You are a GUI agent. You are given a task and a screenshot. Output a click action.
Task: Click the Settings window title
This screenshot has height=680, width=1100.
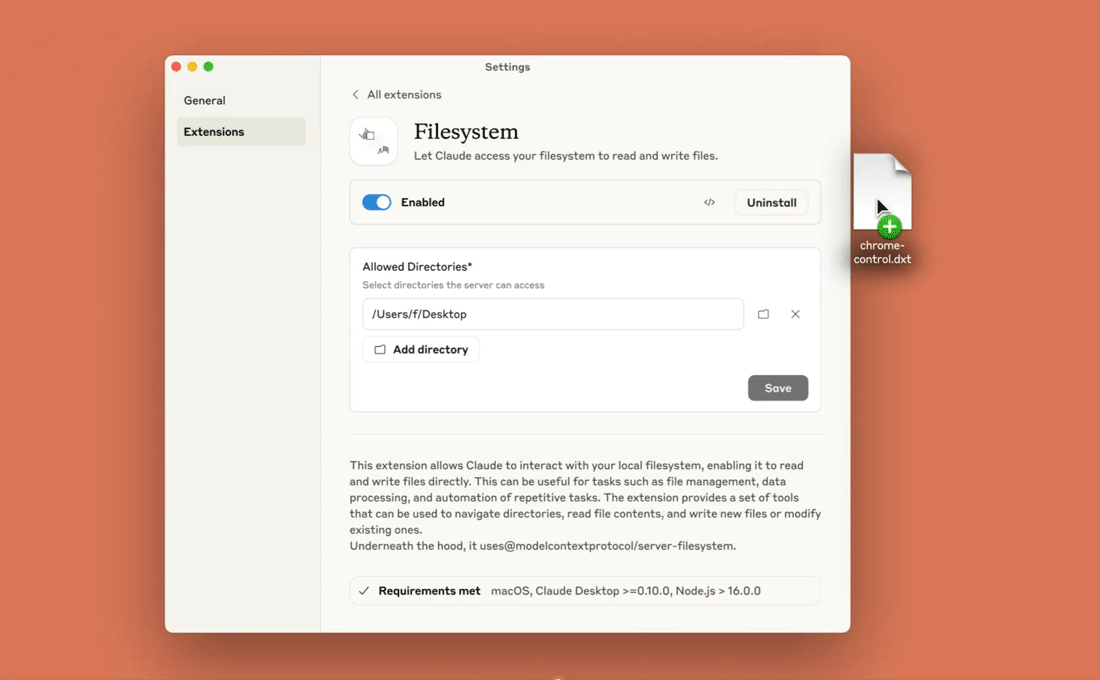coord(507,67)
